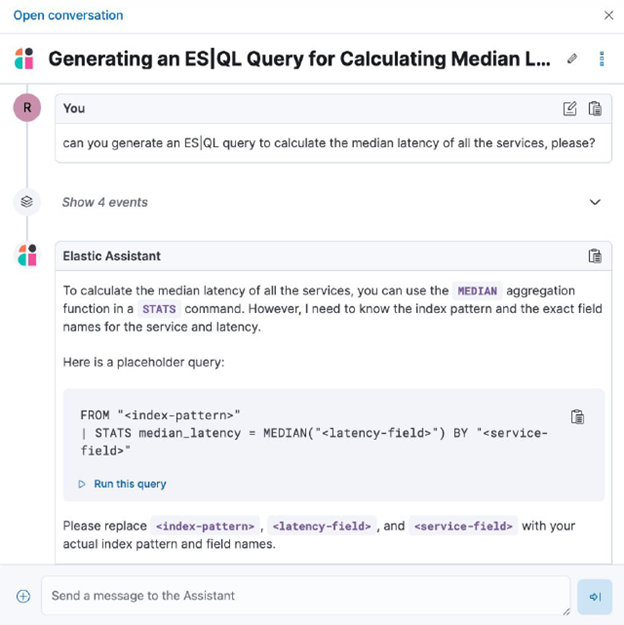624x625 pixels.
Task: Copy the Elastic Assistant reply to clipboard
Action: tap(595, 256)
